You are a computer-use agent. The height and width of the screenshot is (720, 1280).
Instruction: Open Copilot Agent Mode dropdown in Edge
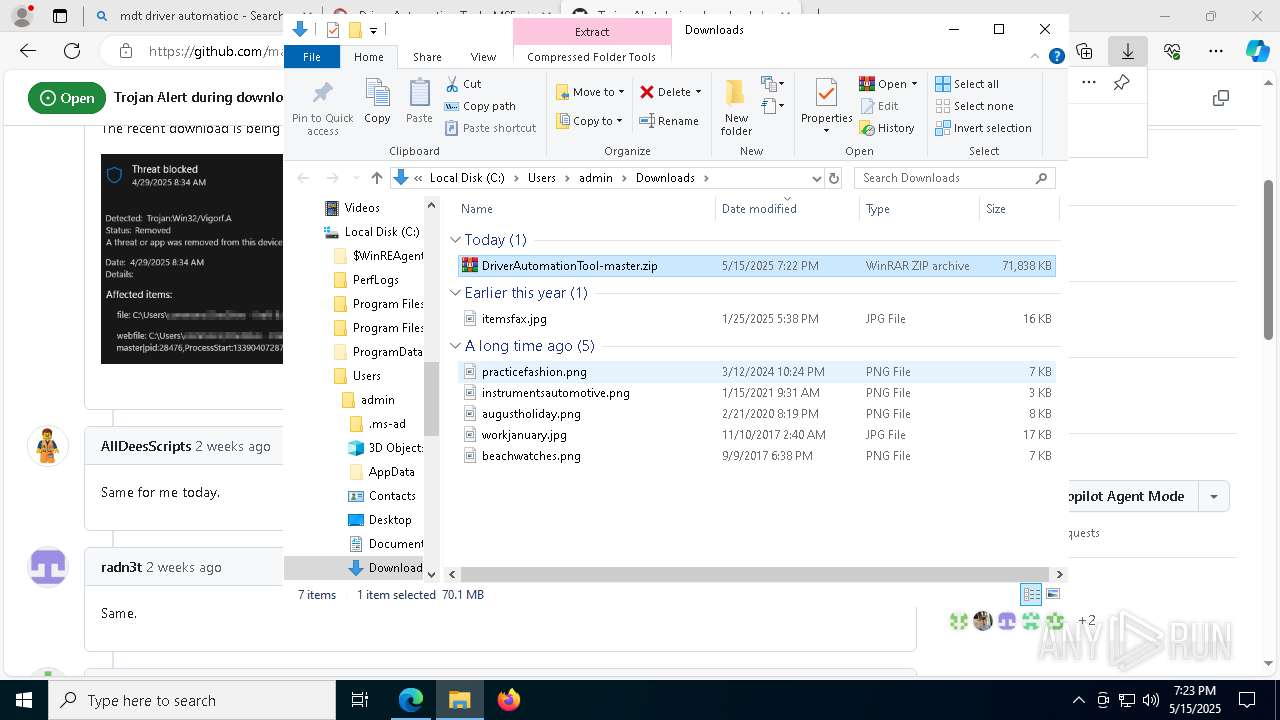coord(1214,497)
